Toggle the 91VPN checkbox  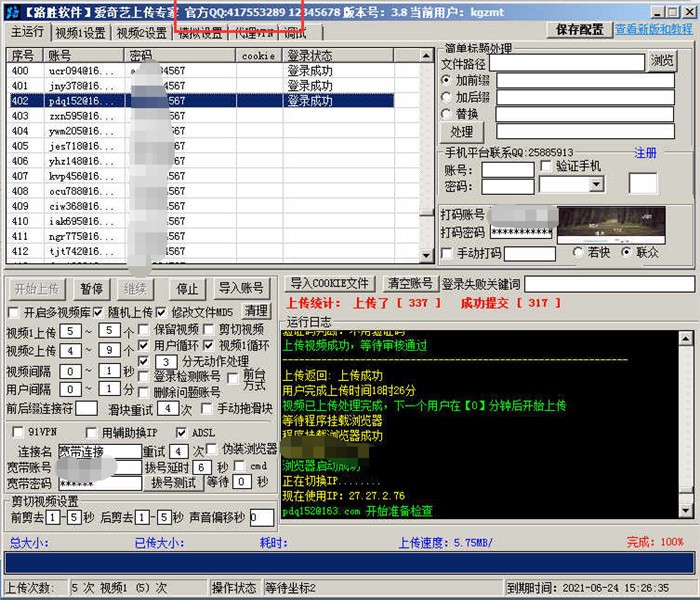click(18, 432)
